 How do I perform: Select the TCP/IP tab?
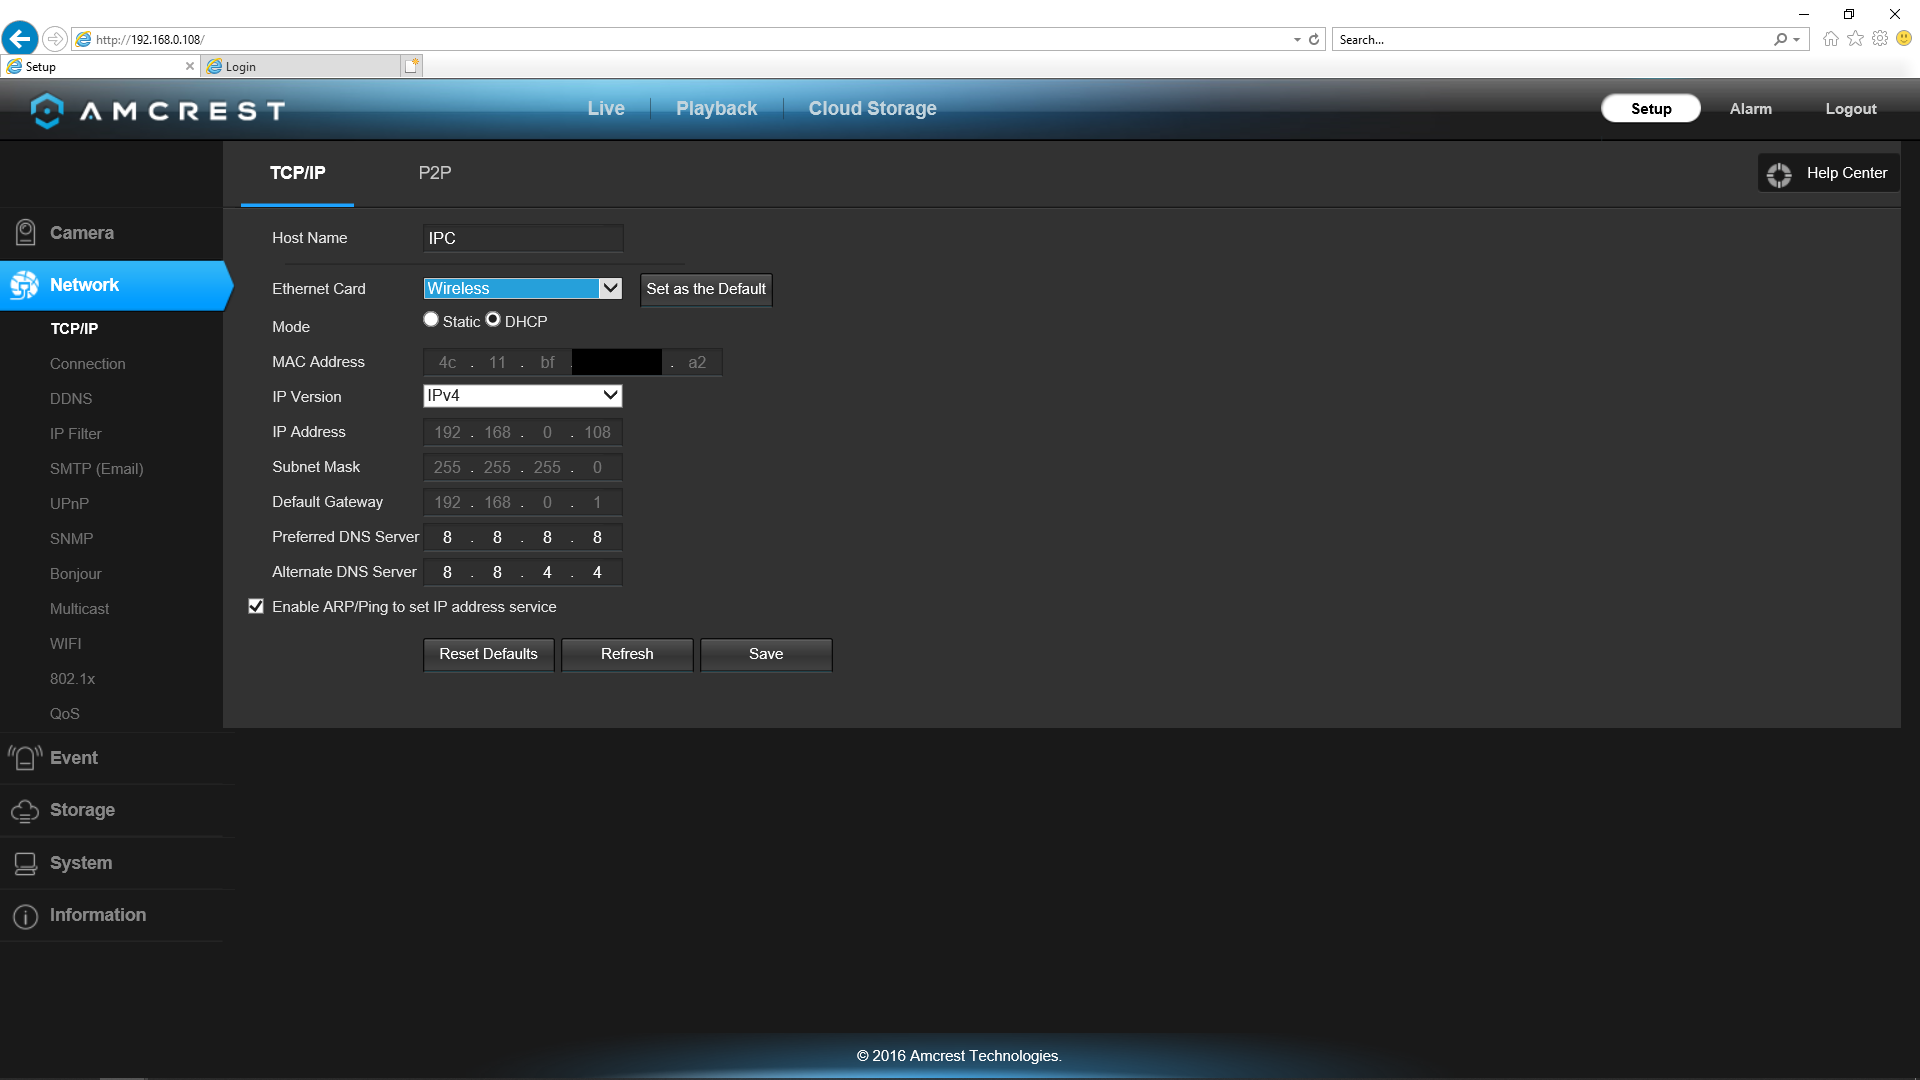click(x=298, y=173)
